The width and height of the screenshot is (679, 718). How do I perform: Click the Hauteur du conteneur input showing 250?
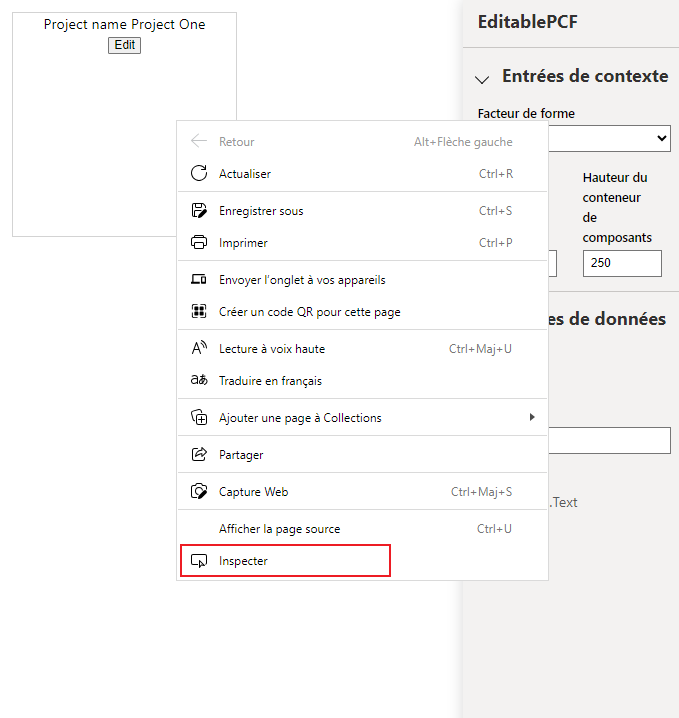click(x=622, y=263)
